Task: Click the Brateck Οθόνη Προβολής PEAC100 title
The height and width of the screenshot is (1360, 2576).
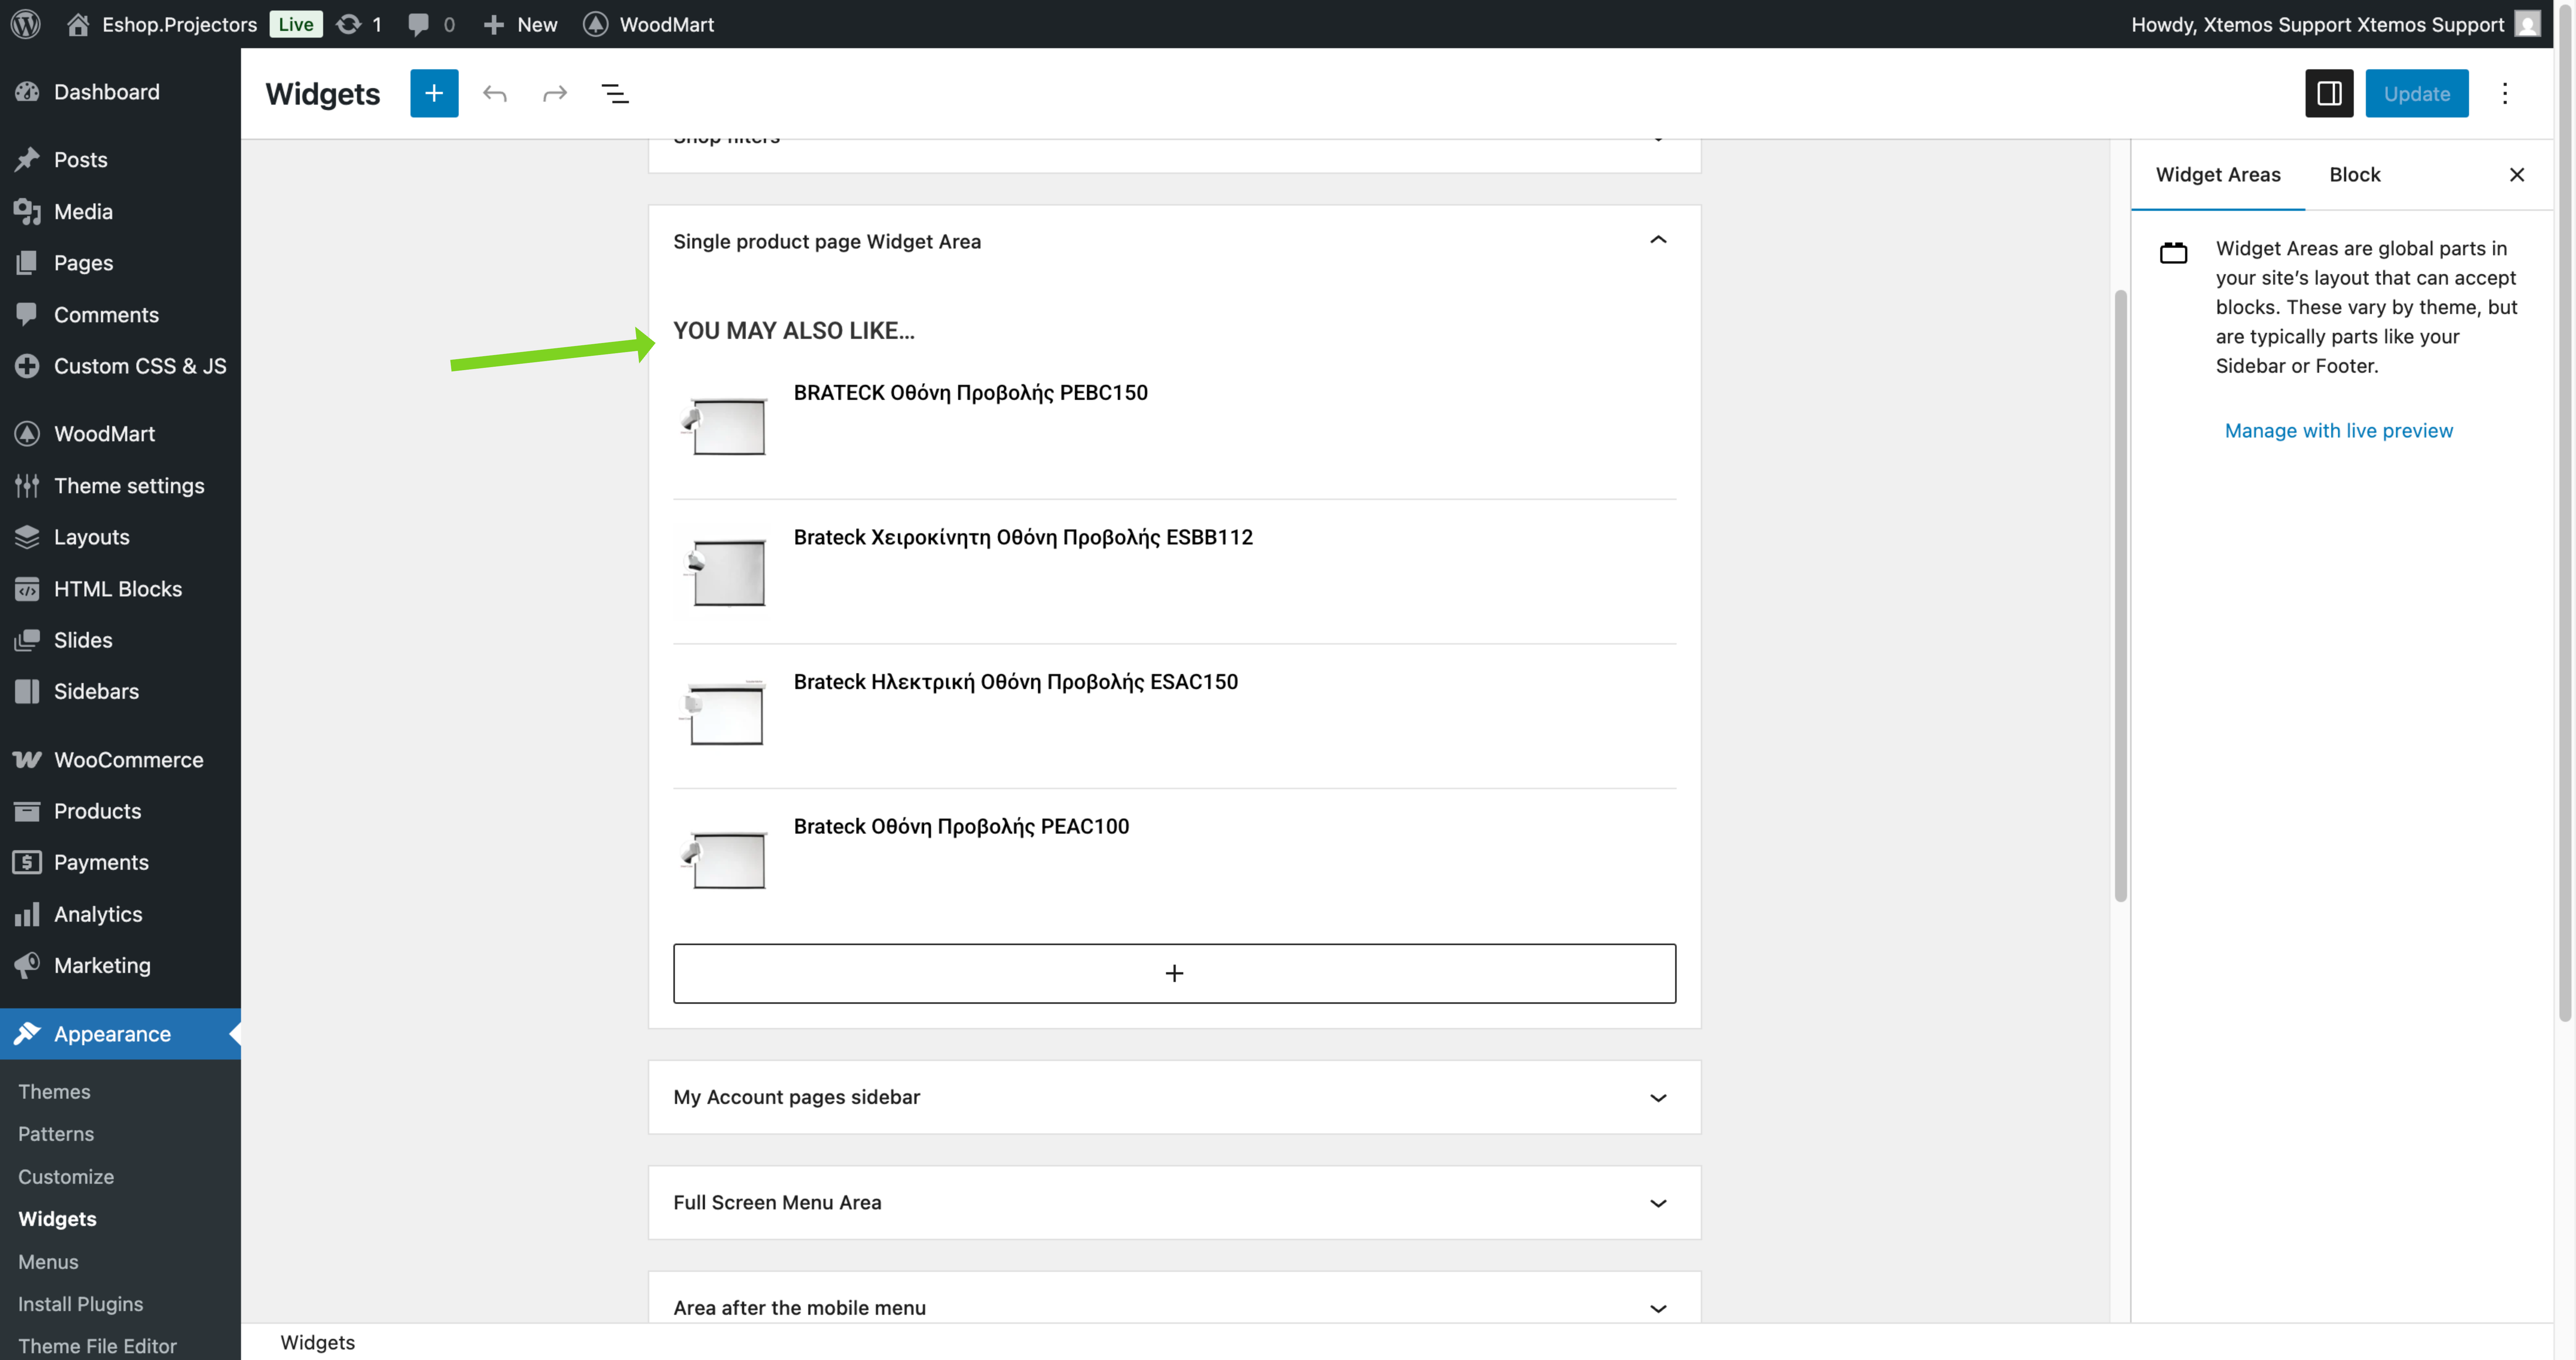Action: [x=961, y=826]
